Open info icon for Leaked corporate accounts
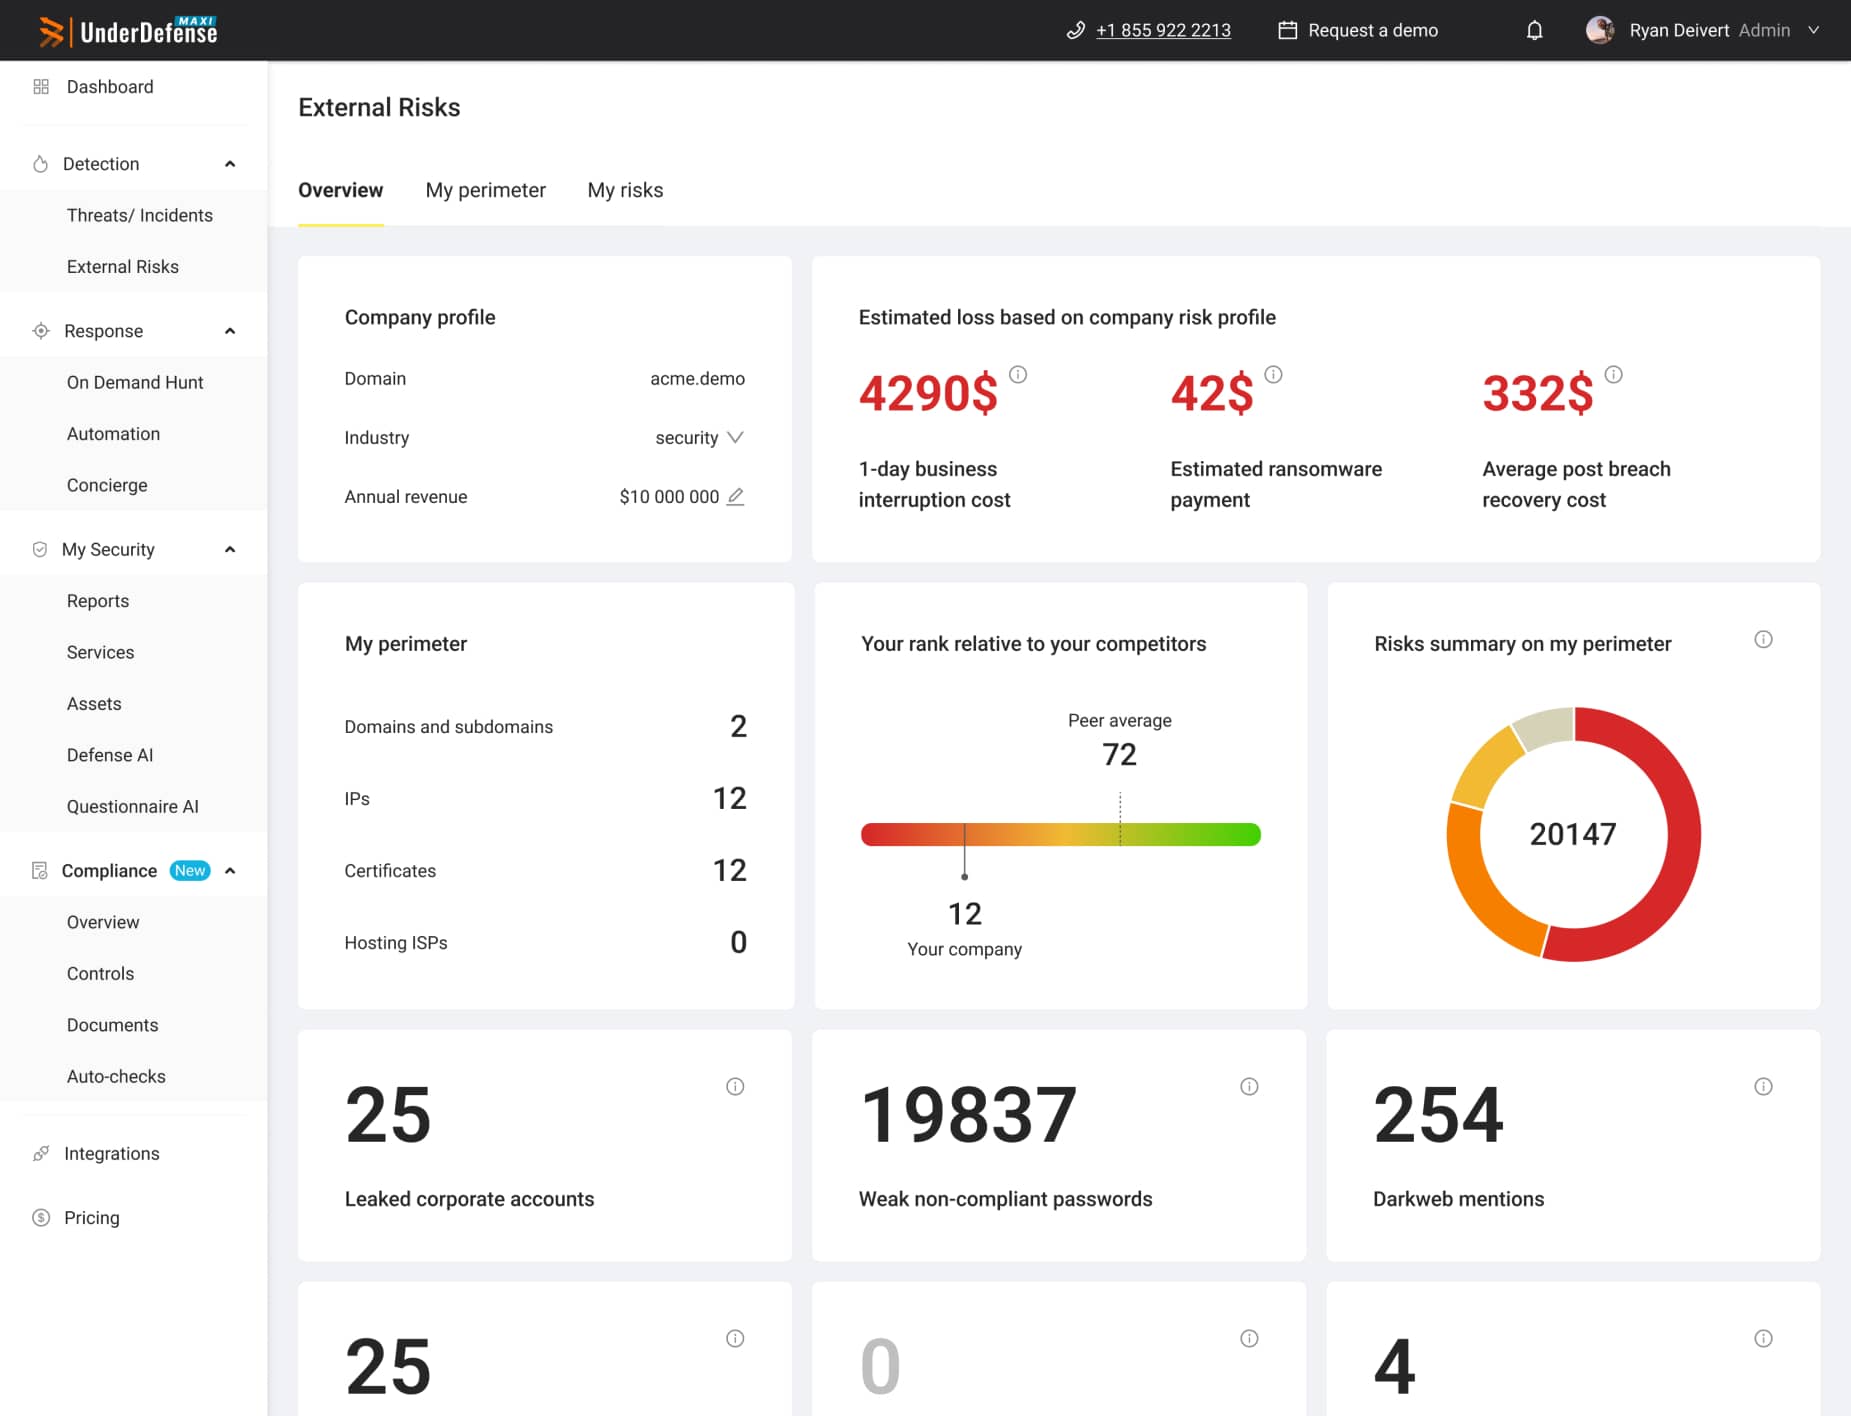 [735, 1086]
